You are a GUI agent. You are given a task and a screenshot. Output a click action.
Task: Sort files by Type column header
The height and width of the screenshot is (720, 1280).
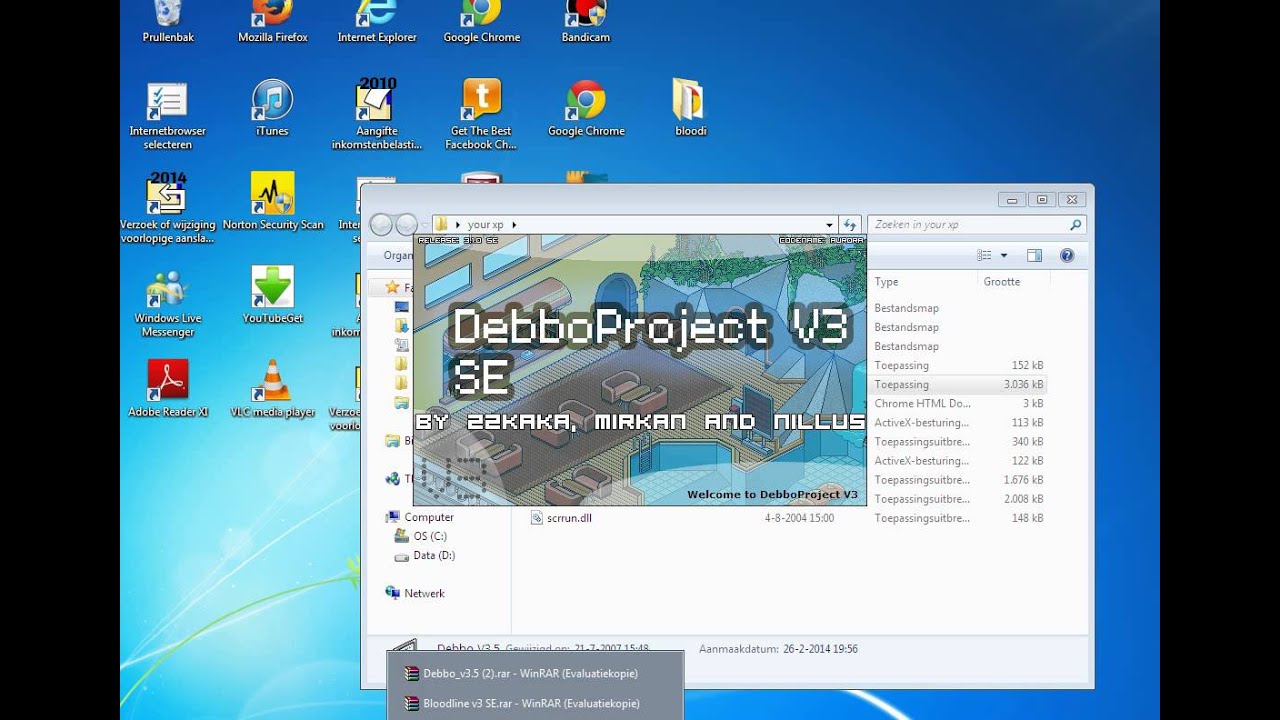[886, 282]
